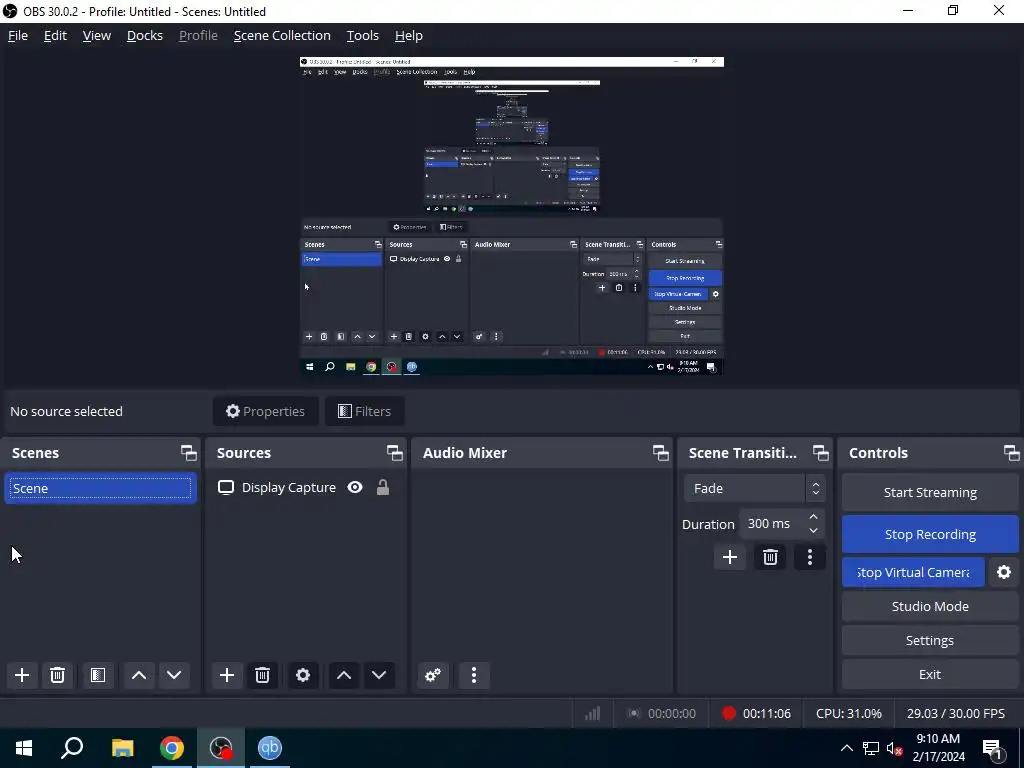Screen dimensions: 1024x768
Task: Click the 00:11:06 recording timer
Action: point(767,713)
